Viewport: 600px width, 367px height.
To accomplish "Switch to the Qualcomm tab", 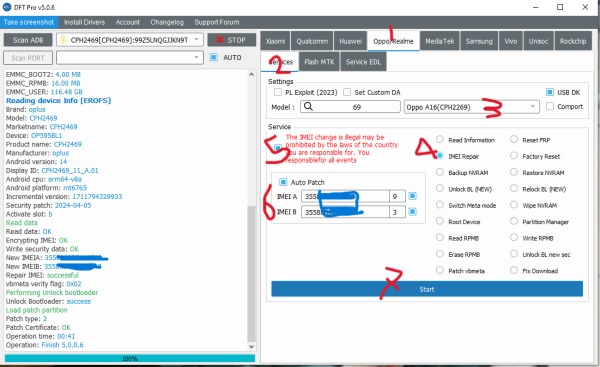I will click(x=312, y=41).
